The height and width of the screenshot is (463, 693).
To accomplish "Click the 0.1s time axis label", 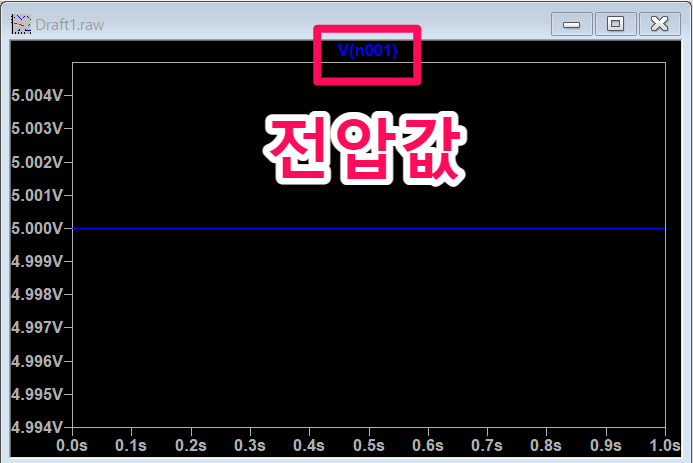I will [x=131, y=445].
